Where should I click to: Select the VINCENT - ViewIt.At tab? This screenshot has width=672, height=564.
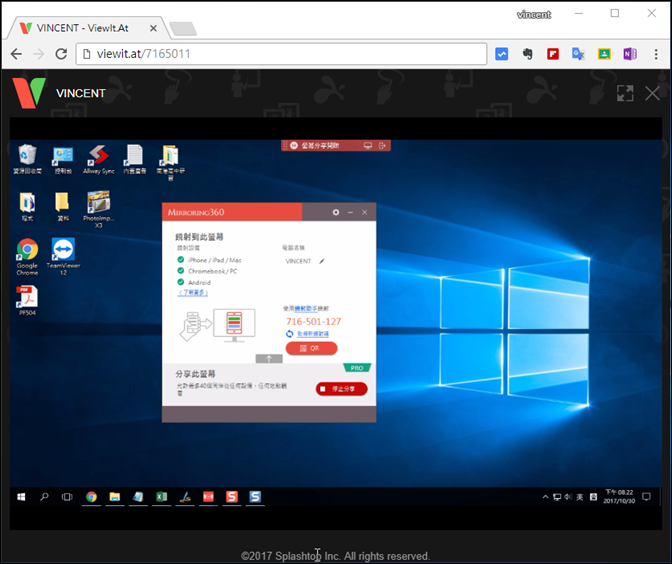click(88, 28)
